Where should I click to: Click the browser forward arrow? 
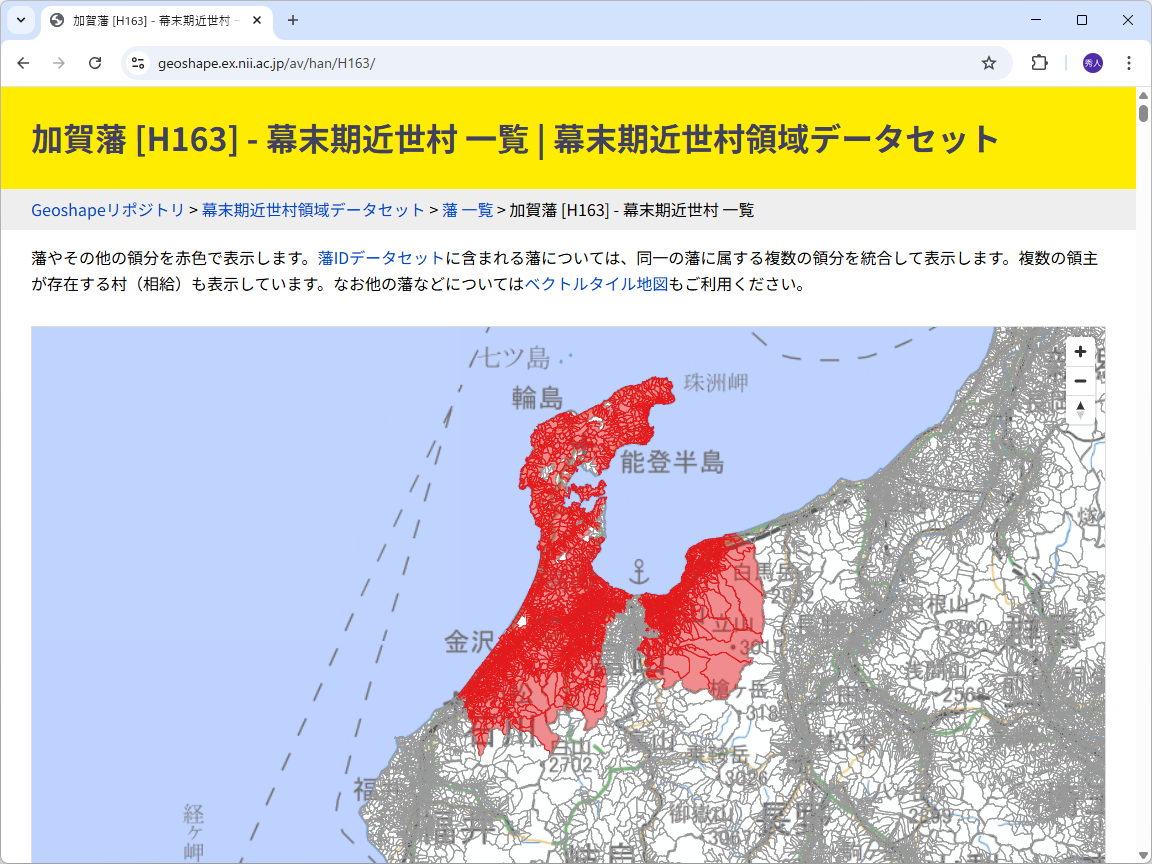pyautogui.click(x=59, y=62)
